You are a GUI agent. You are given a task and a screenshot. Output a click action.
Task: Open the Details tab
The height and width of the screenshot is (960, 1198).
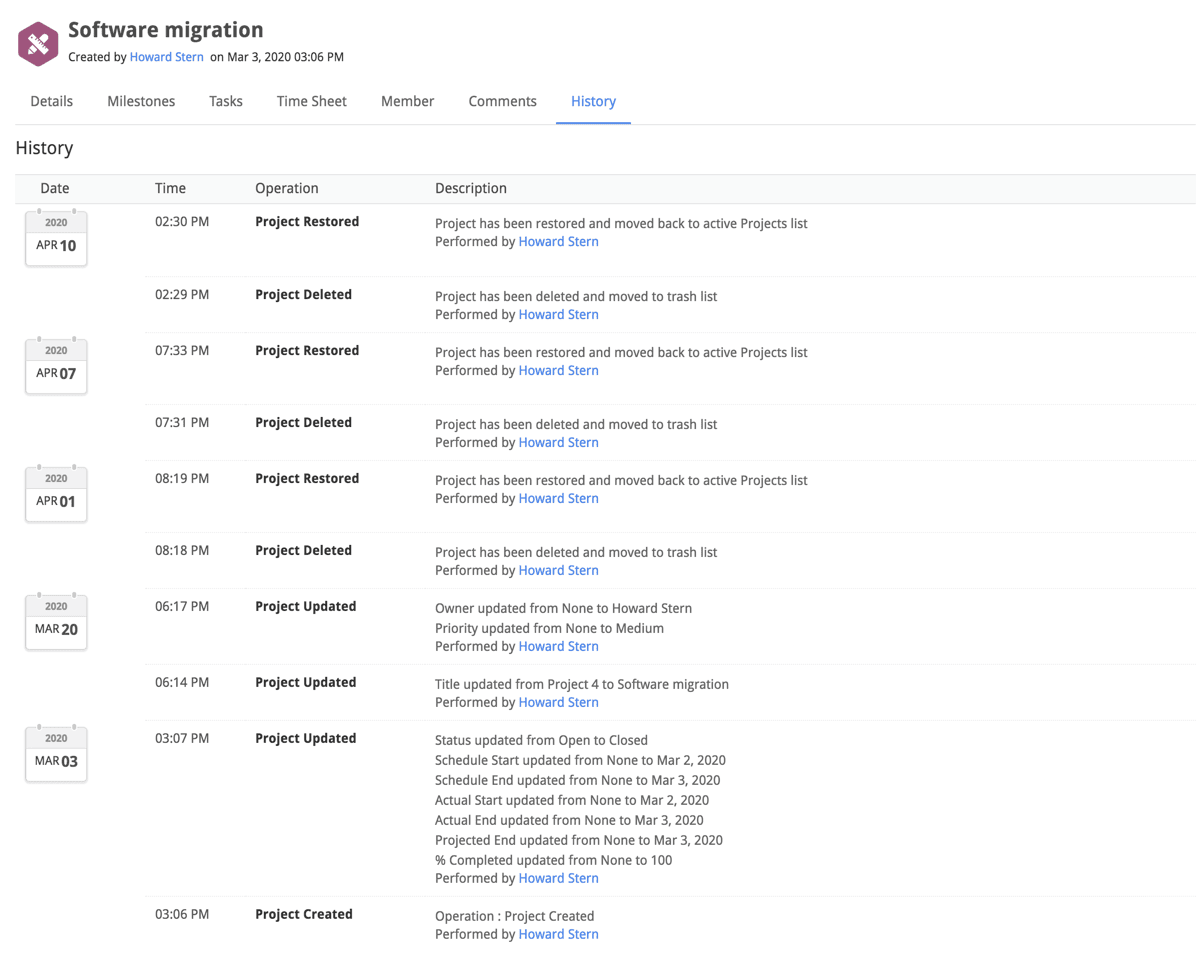coord(52,101)
